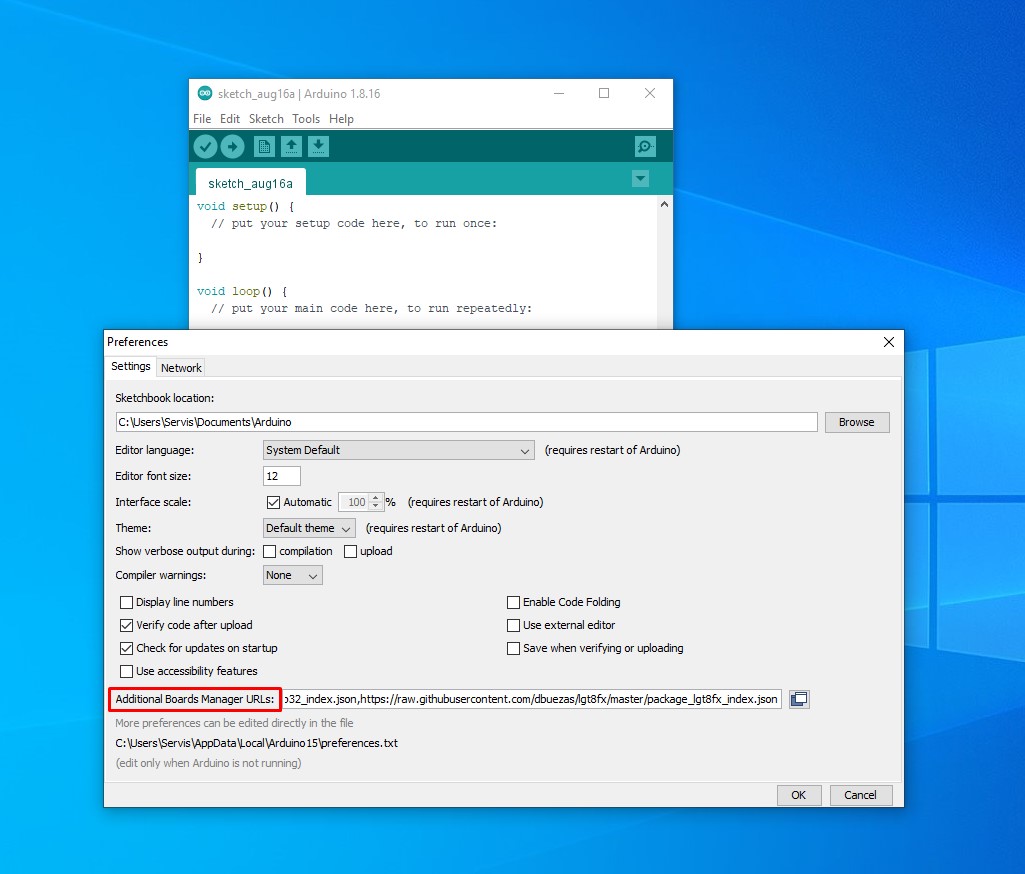1025x874 pixels.
Task: Click the Save sketch down-arrow icon
Action: pos(318,147)
